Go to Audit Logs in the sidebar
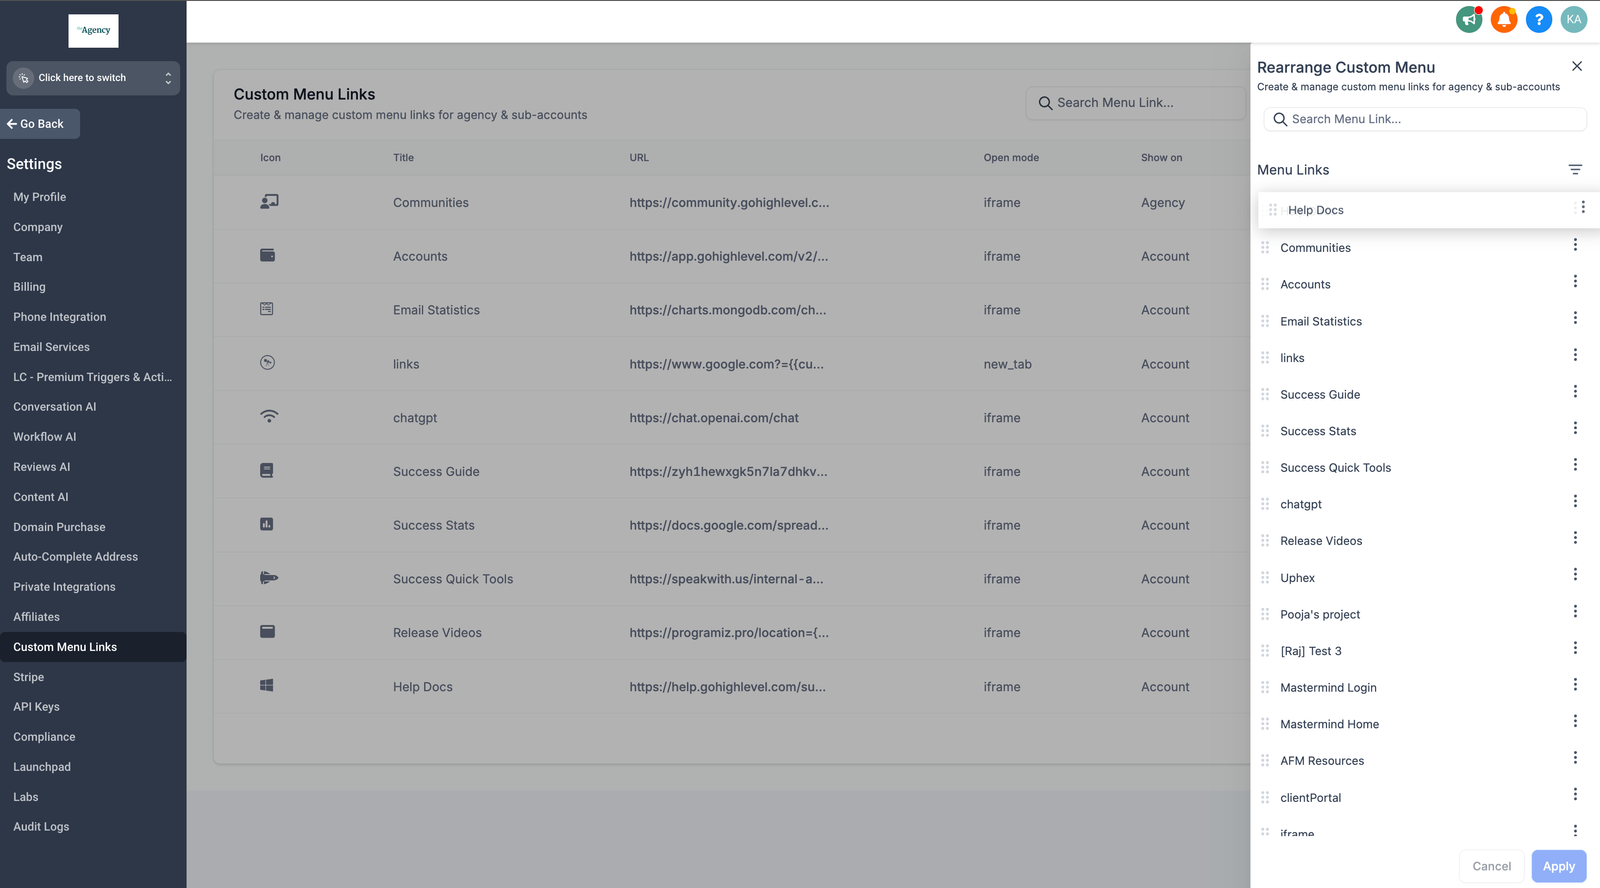This screenshot has height=888, width=1600. coord(41,827)
